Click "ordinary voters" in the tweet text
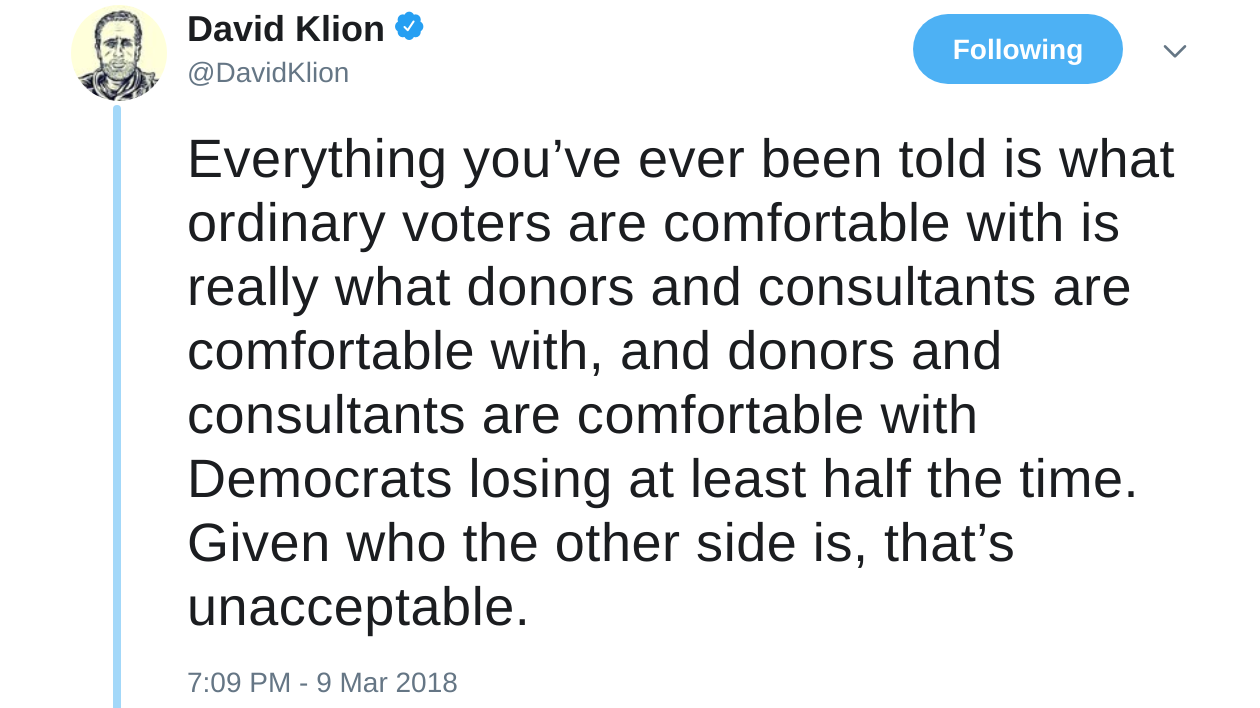The image size is (1260, 708). click(369, 224)
